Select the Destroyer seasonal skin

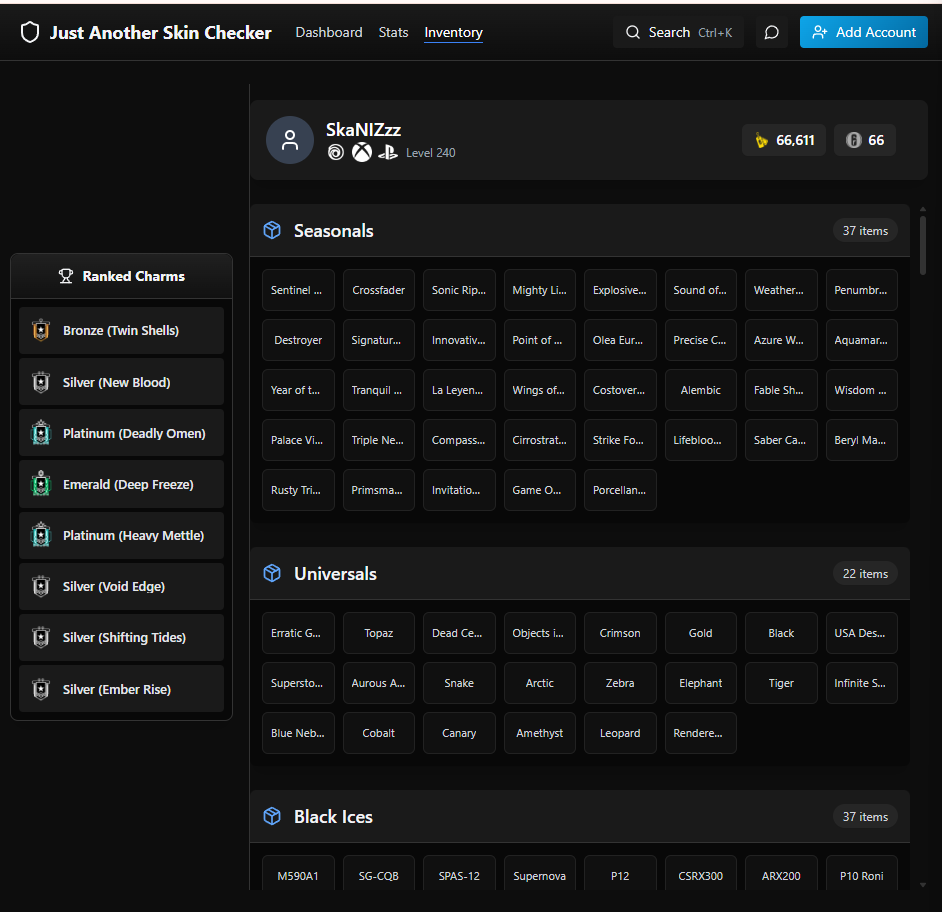click(298, 340)
